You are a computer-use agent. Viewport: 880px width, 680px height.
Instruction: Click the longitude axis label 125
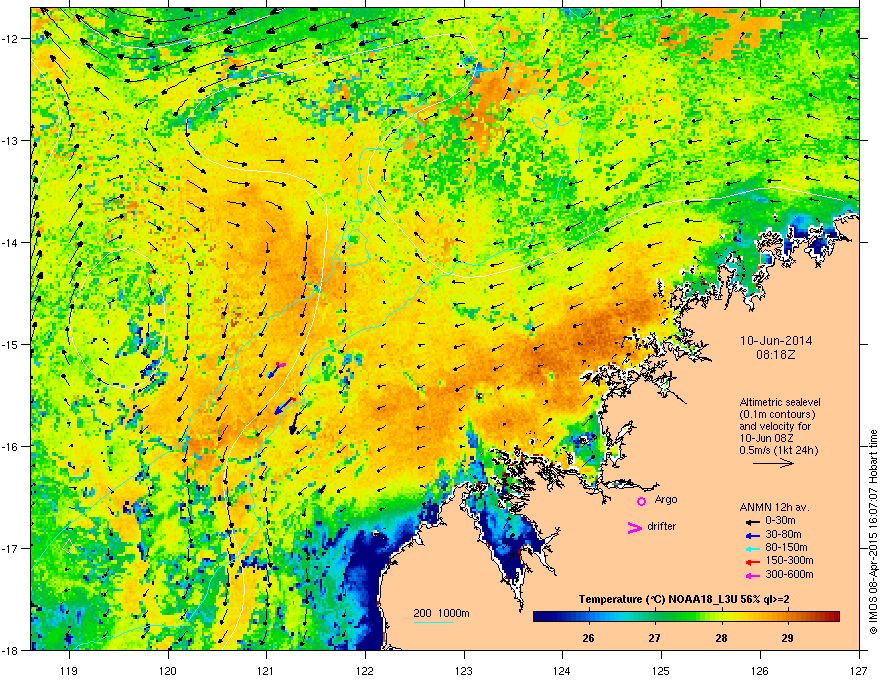coord(661,670)
